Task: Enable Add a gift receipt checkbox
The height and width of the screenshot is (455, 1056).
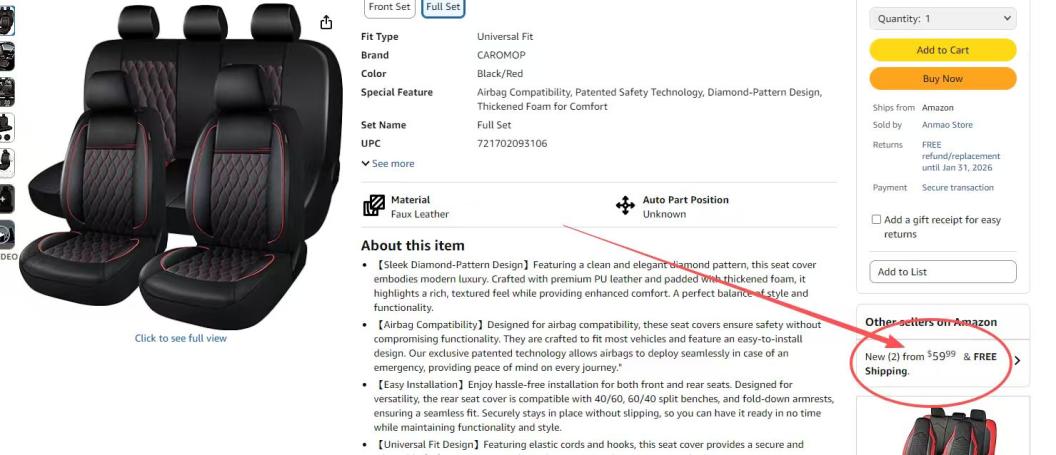Action: tap(876, 219)
